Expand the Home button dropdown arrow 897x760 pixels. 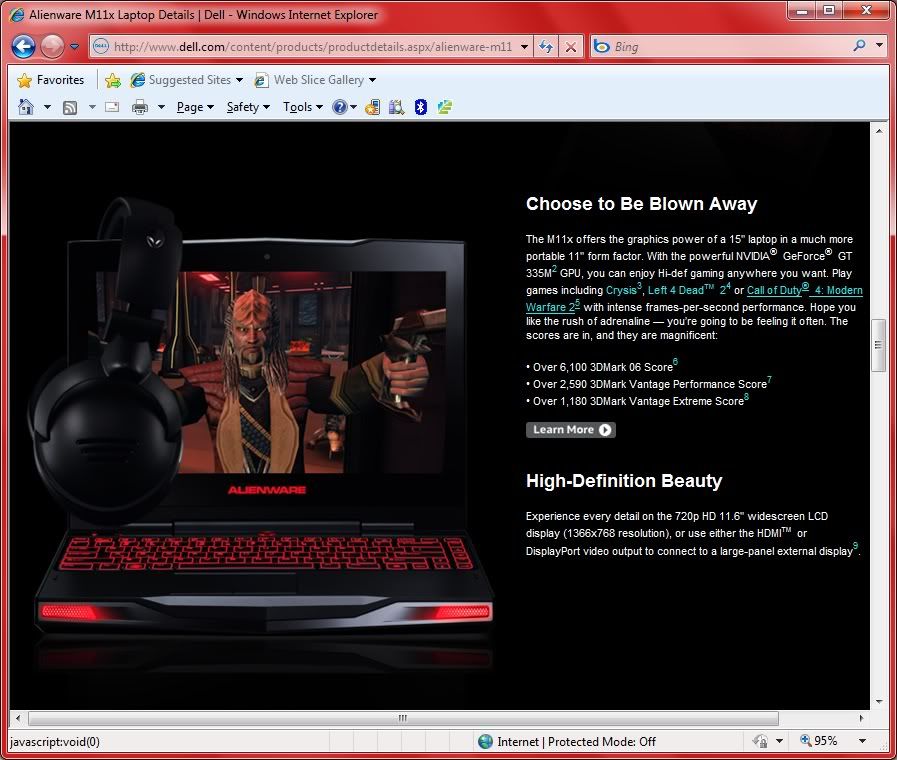(47, 107)
